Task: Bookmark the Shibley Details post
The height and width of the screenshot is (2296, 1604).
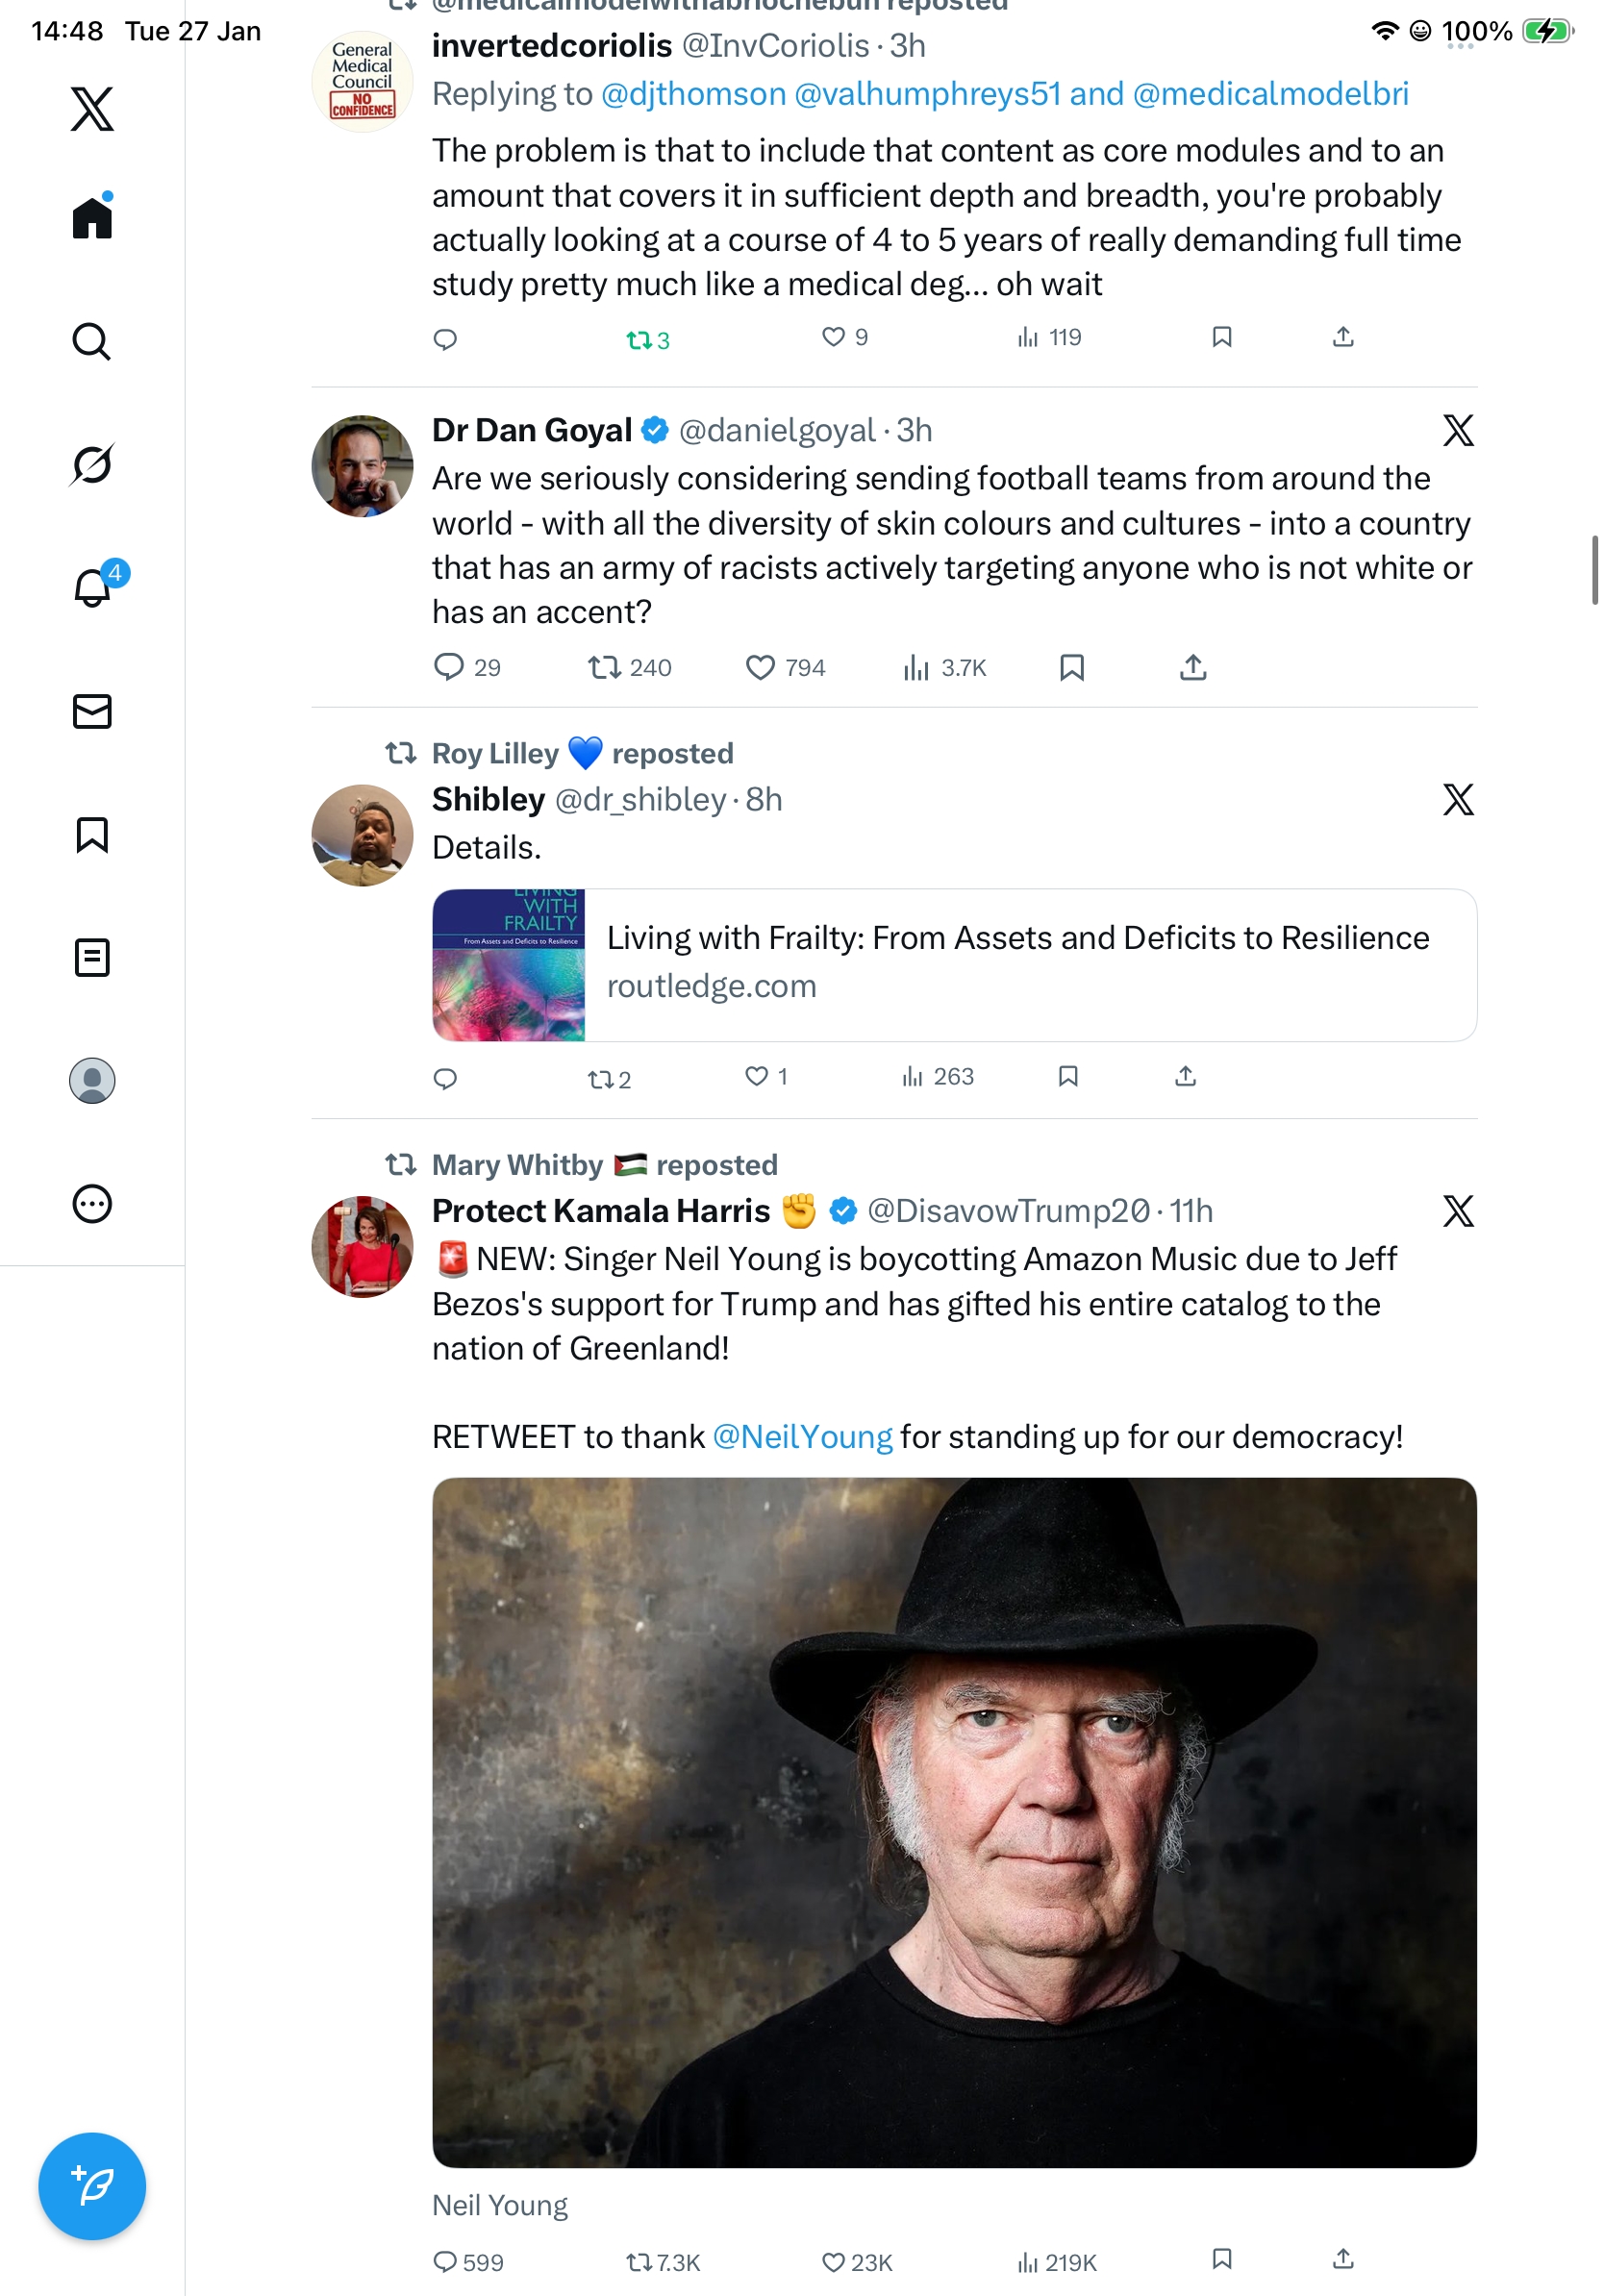Action: point(1068,1076)
